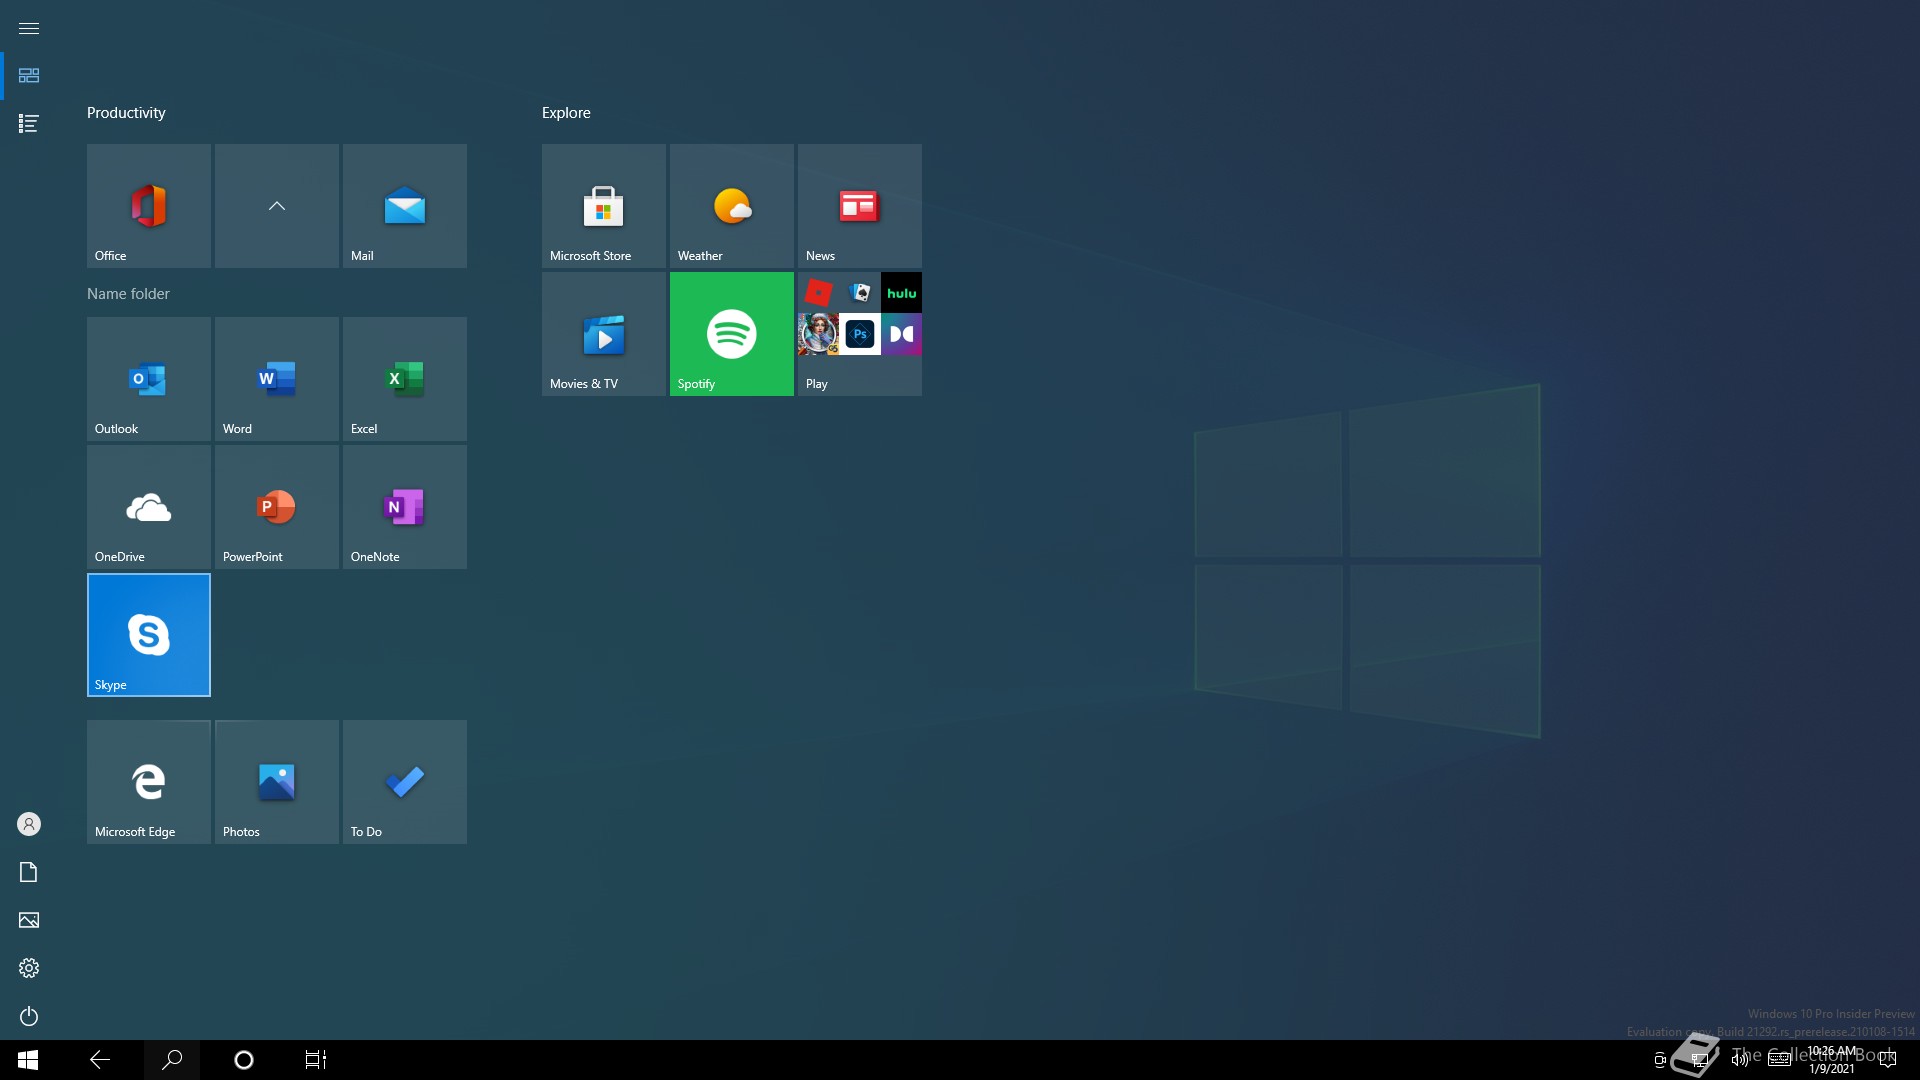The width and height of the screenshot is (1920, 1080).
Task: Open the Action Center notifications icon
Action: click(1888, 1060)
